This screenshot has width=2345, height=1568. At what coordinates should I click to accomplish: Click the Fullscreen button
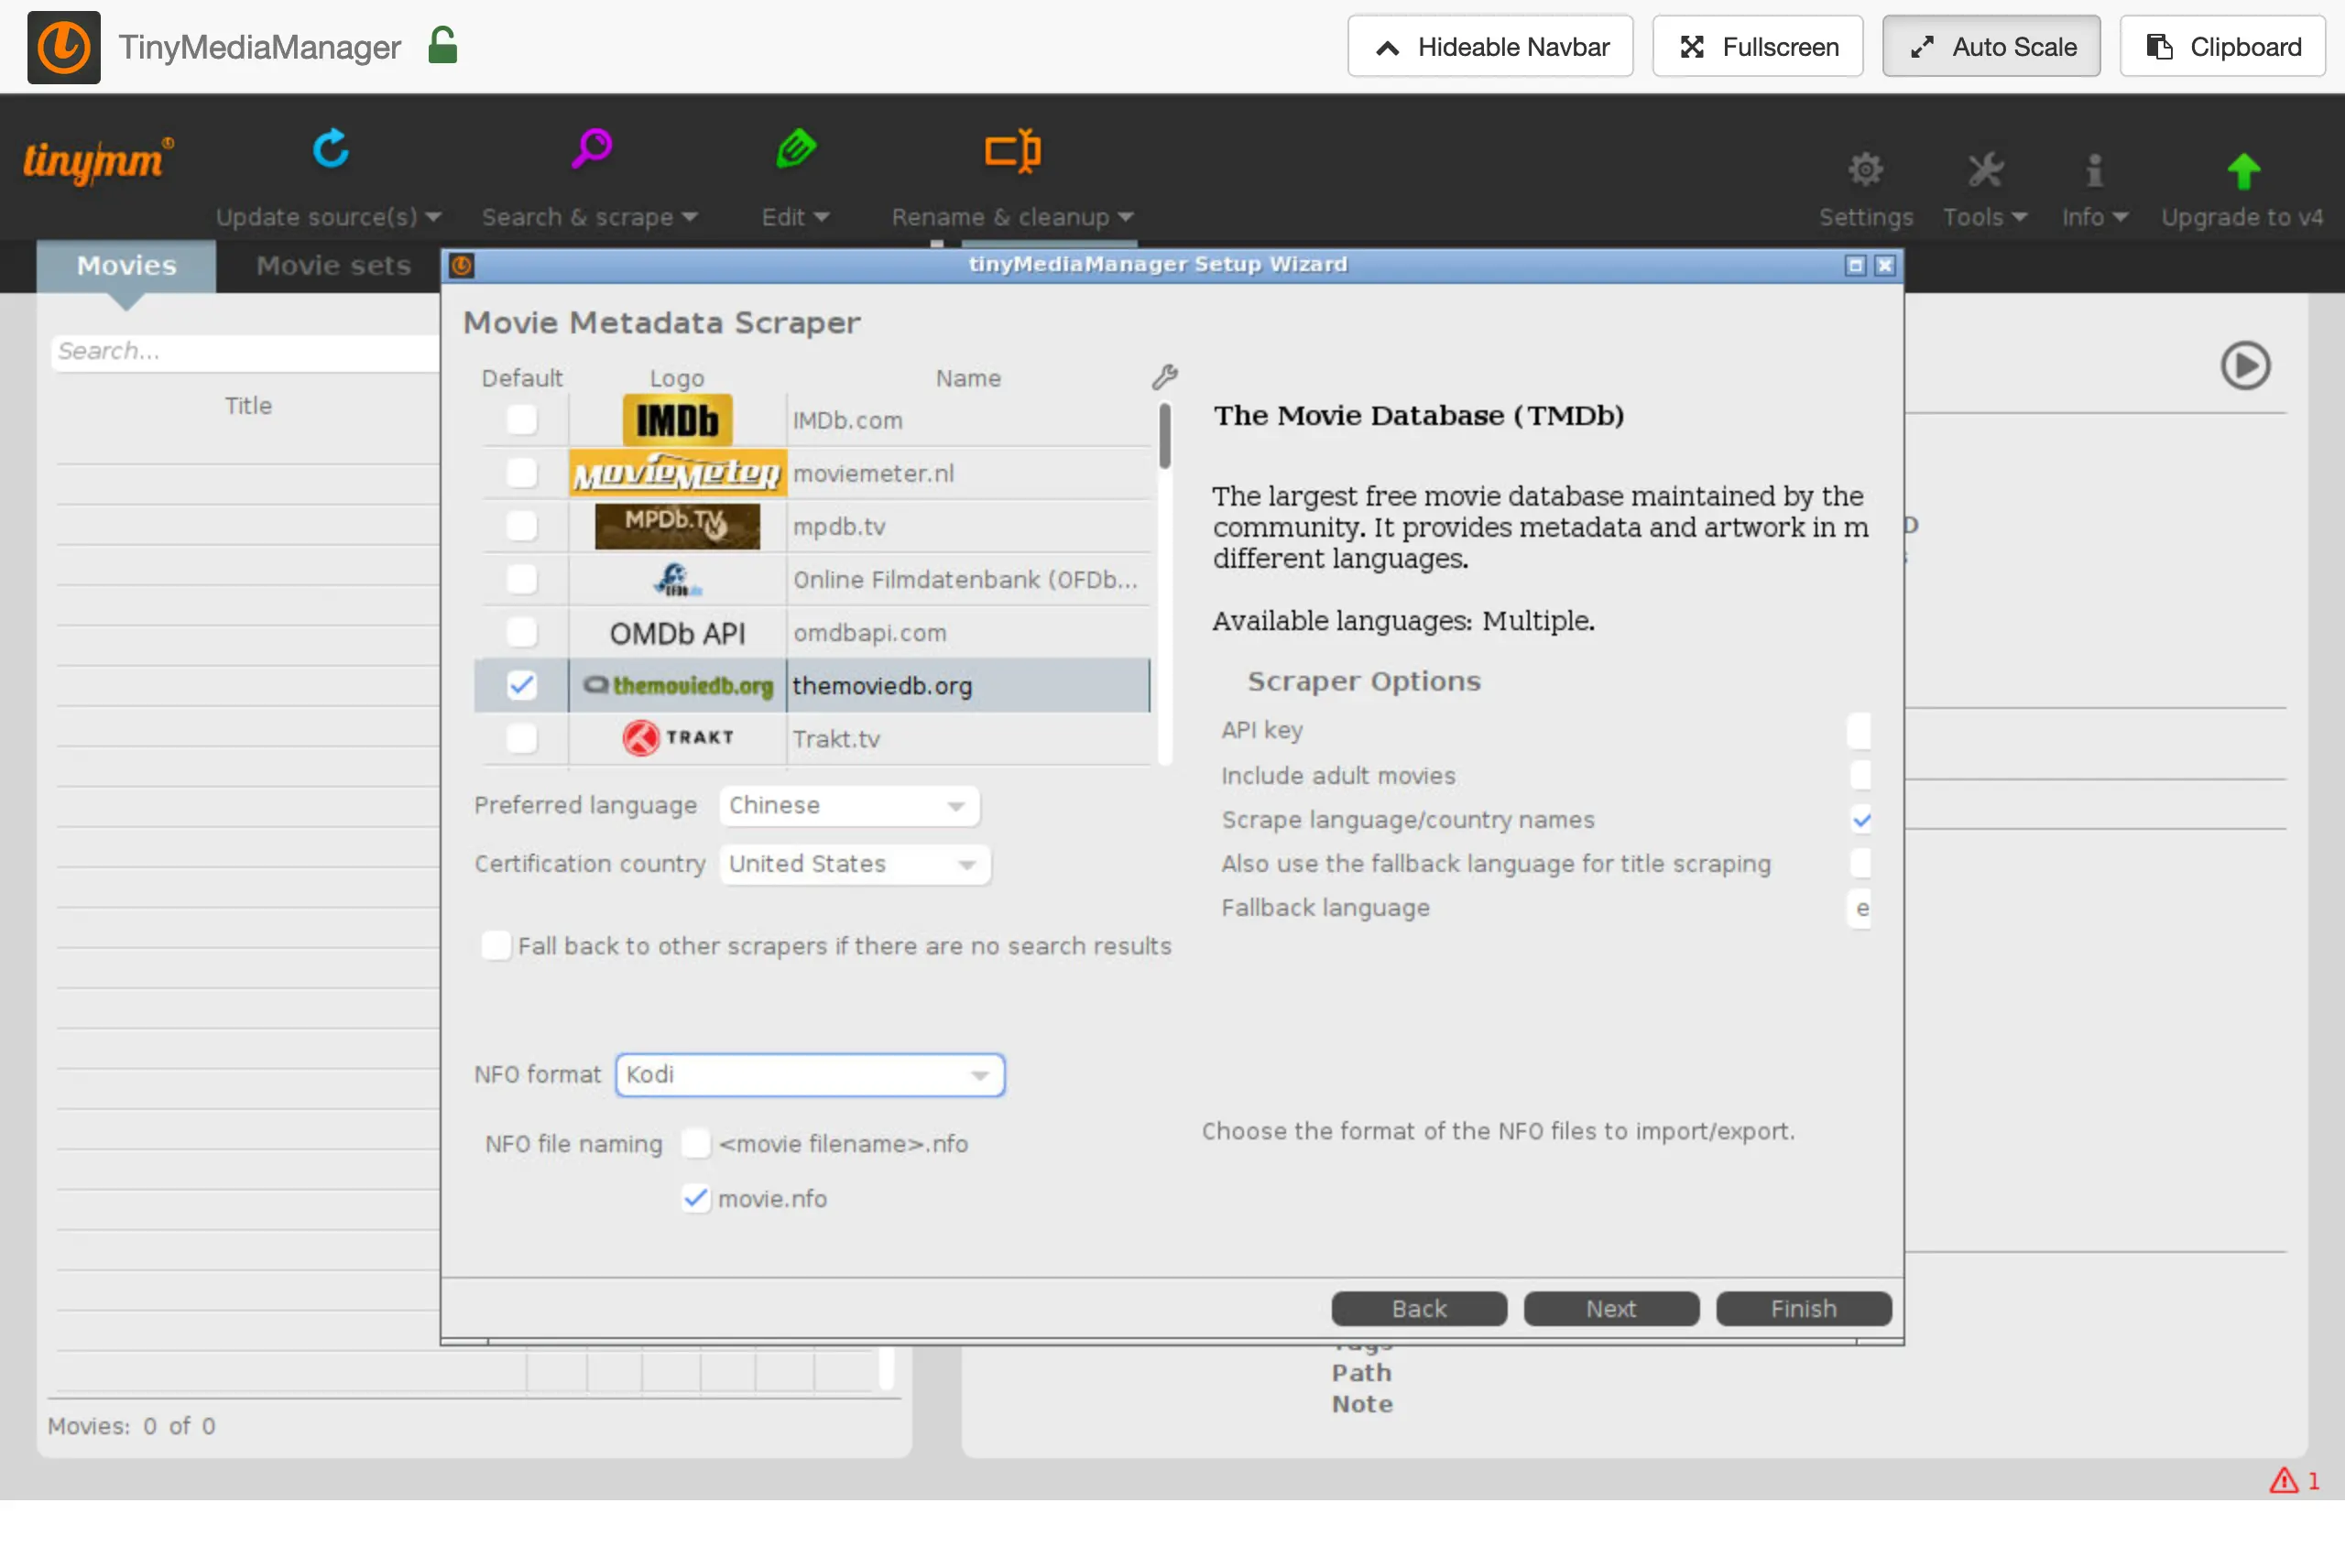pyautogui.click(x=1757, y=47)
